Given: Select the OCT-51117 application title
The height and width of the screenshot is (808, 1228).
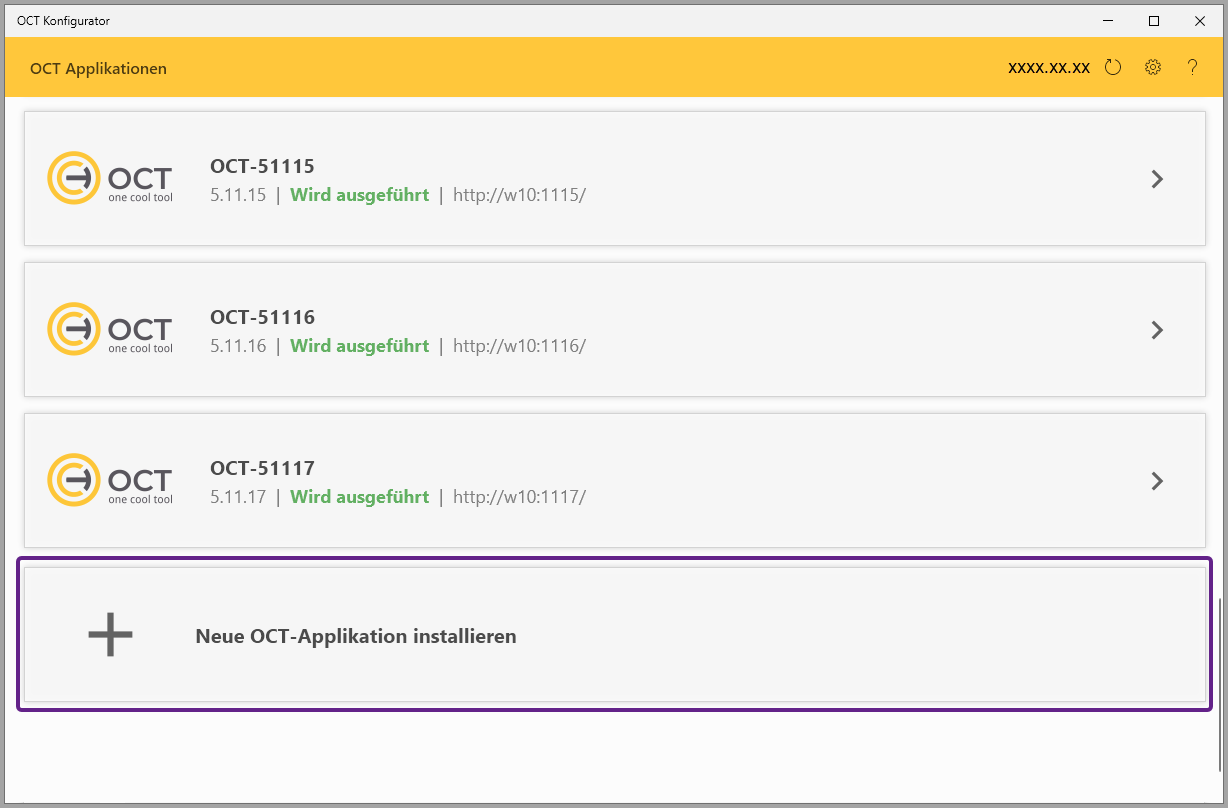Looking at the screenshot, I should 262,468.
